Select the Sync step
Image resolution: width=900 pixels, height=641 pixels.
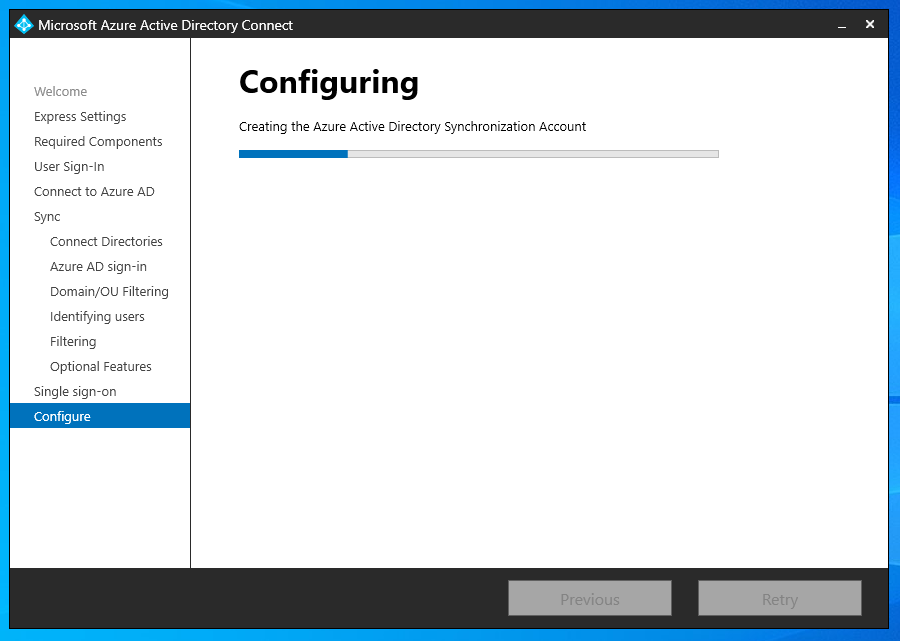tap(47, 217)
